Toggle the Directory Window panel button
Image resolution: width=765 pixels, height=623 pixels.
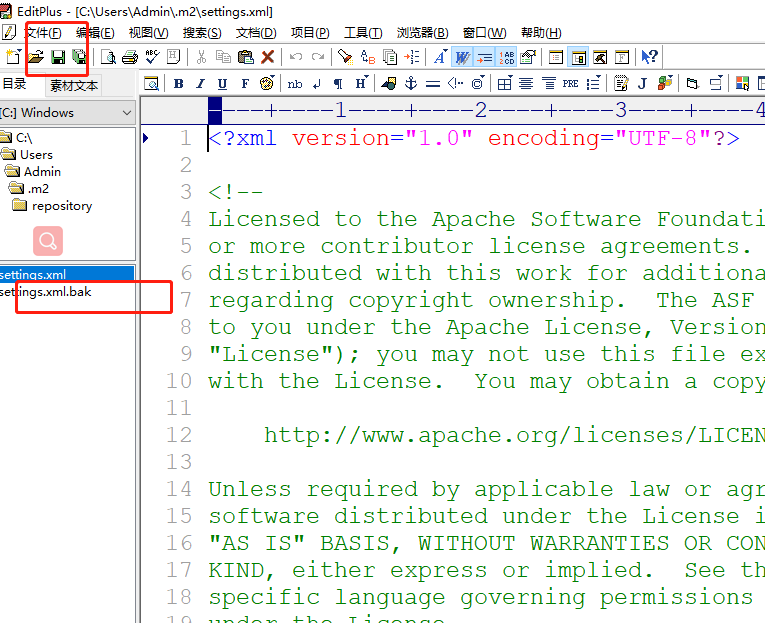(x=579, y=57)
